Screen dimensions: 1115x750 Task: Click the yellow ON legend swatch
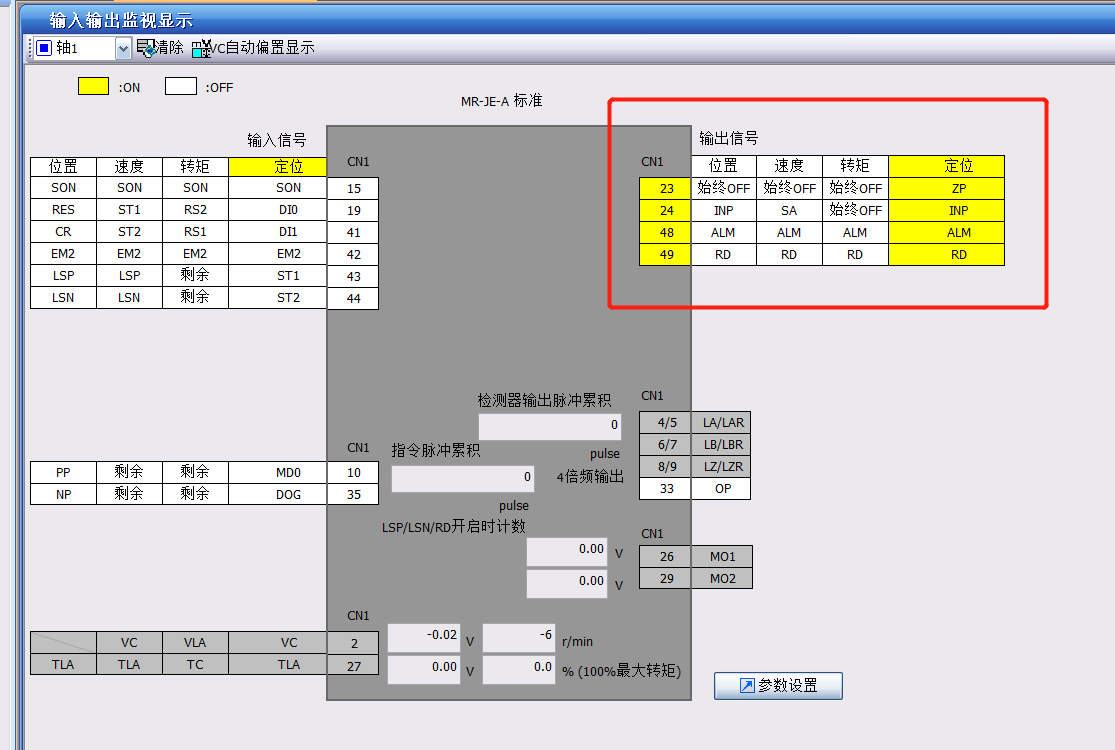[x=93, y=87]
